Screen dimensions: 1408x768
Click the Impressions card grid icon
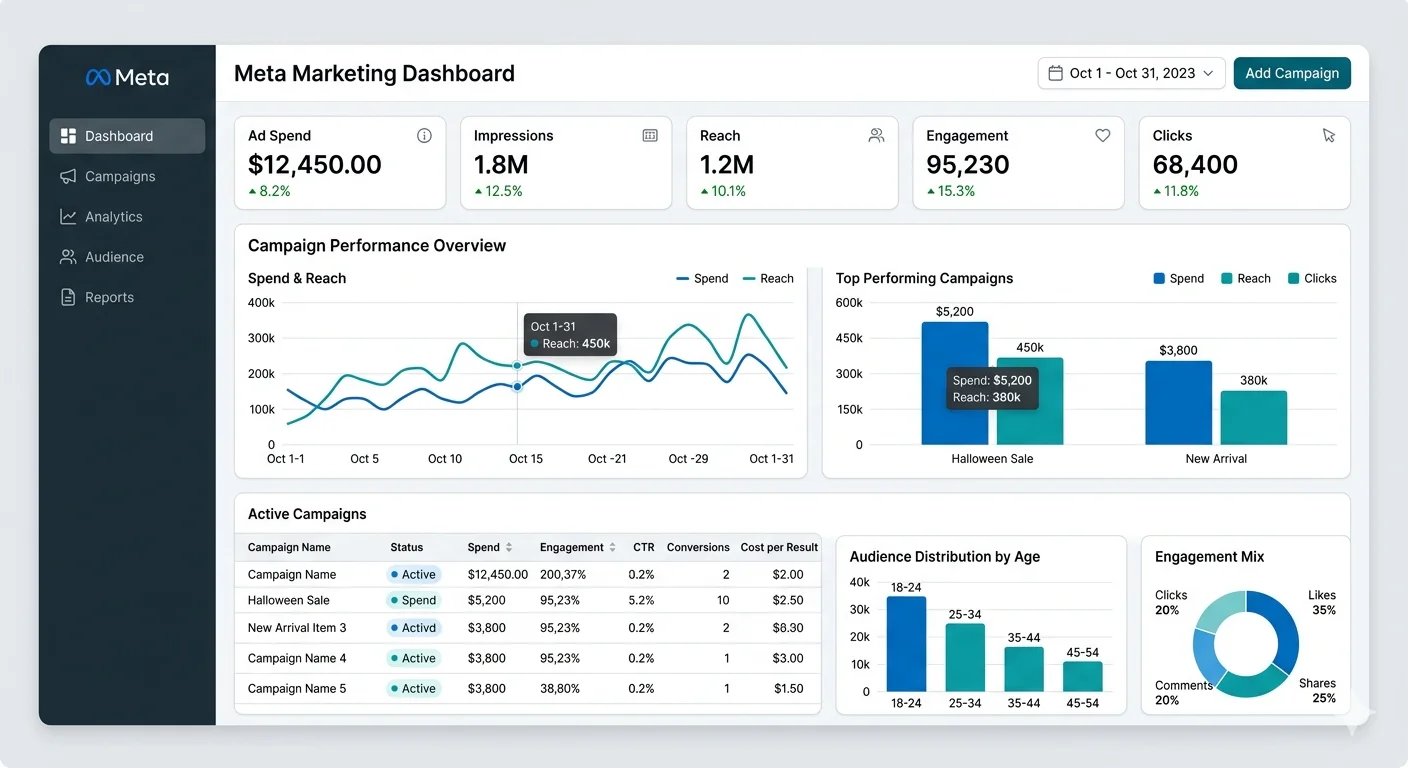(x=650, y=136)
